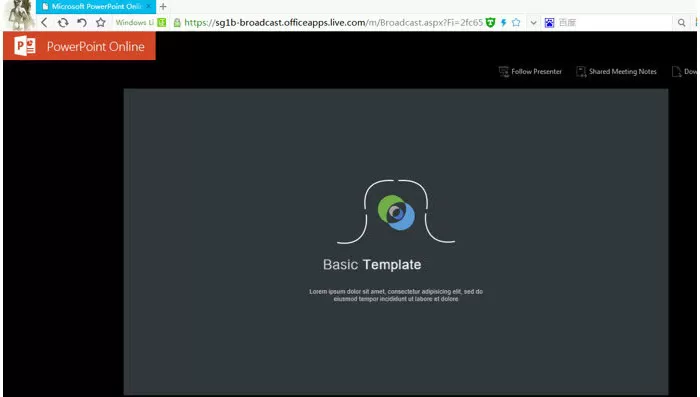
Task: Click the Basic Template slide title
Action: click(372, 264)
